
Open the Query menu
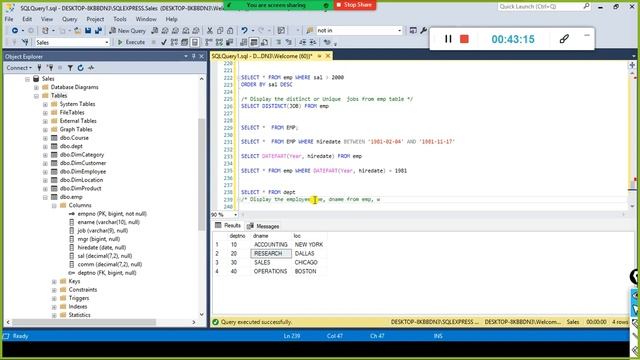tap(69, 19)
